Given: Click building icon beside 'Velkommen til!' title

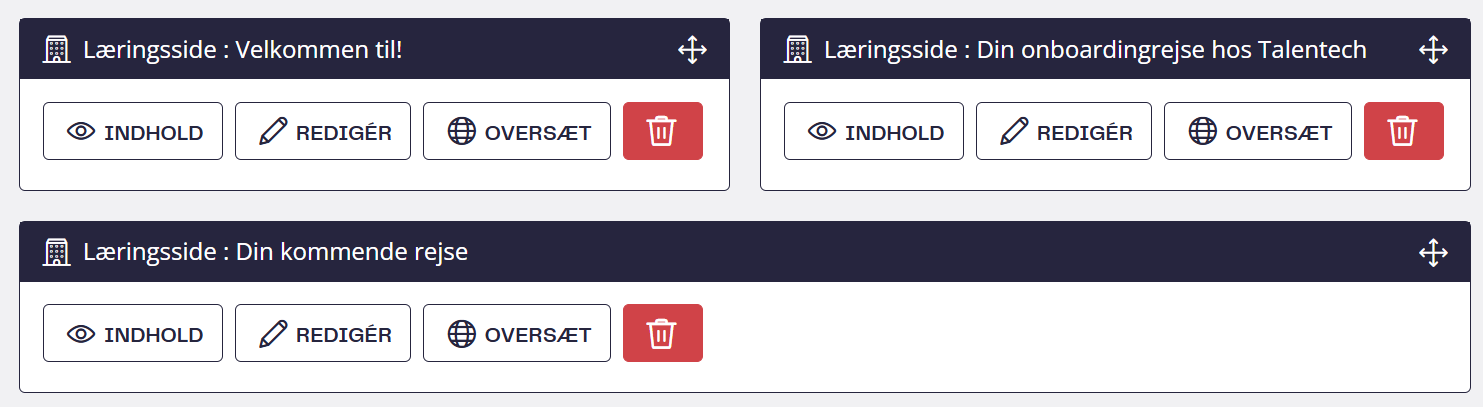Looking at the screenshot, I should [57, 50].
